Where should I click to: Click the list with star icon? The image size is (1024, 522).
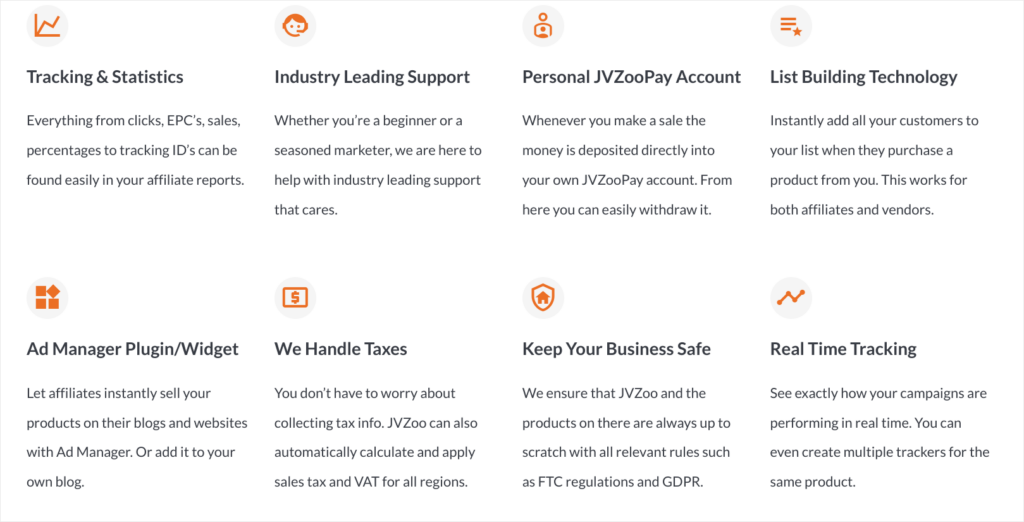[x=791, y=26]
